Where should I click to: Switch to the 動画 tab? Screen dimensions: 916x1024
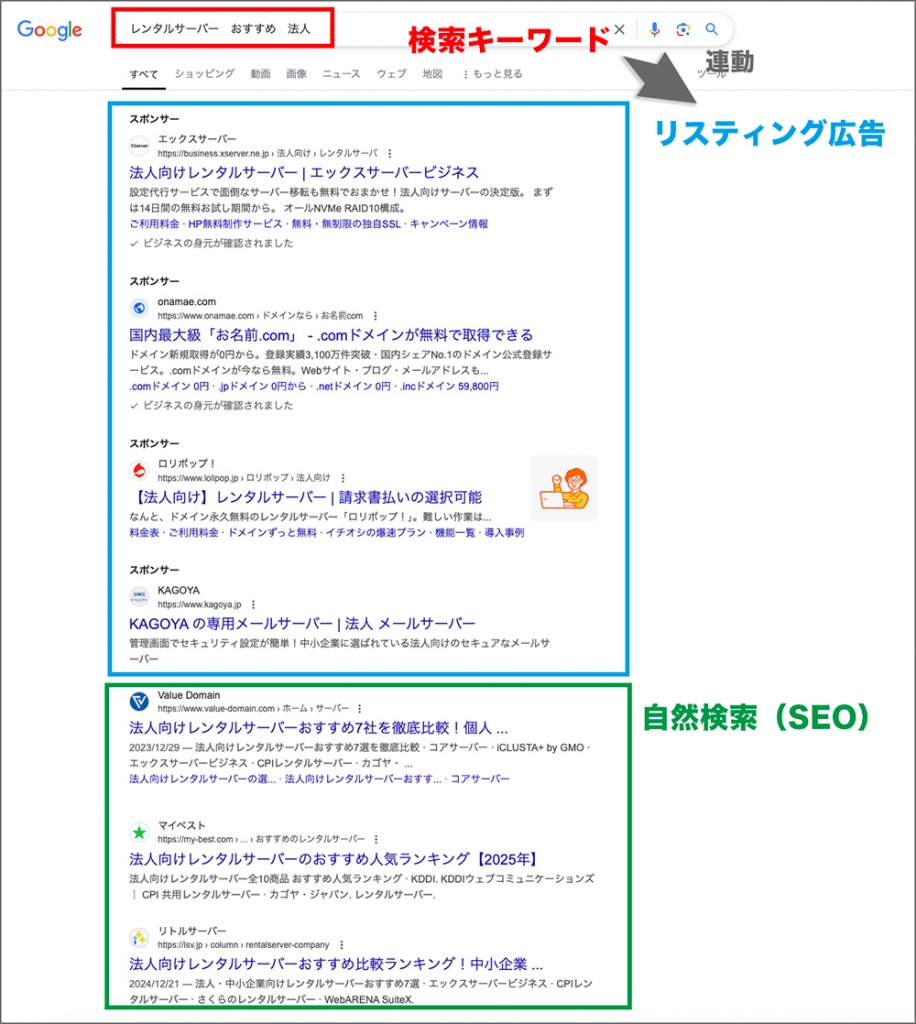[261, 73]
